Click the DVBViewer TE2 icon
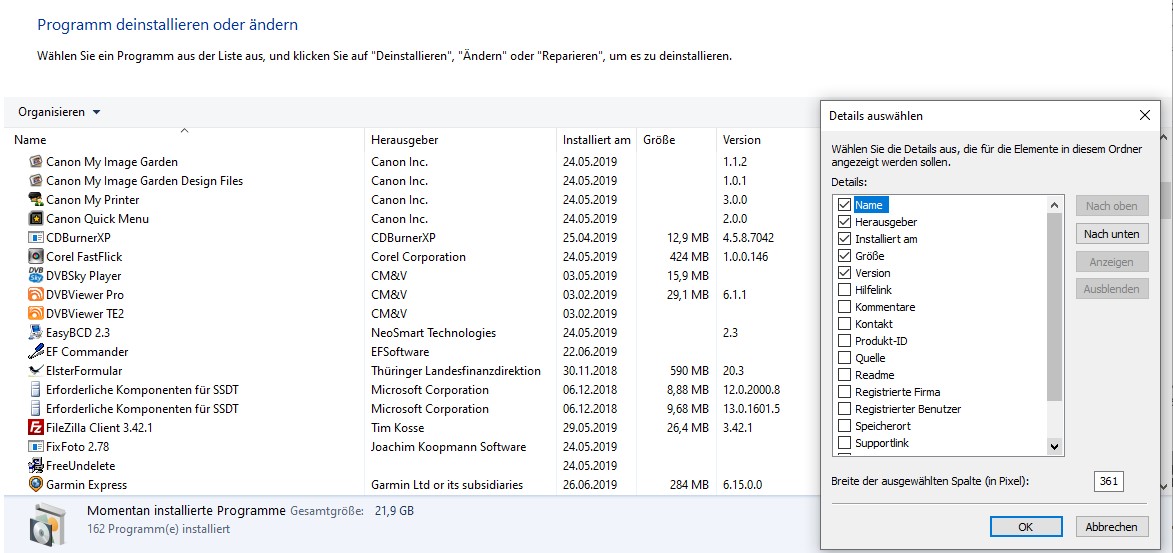 [35, 314]
